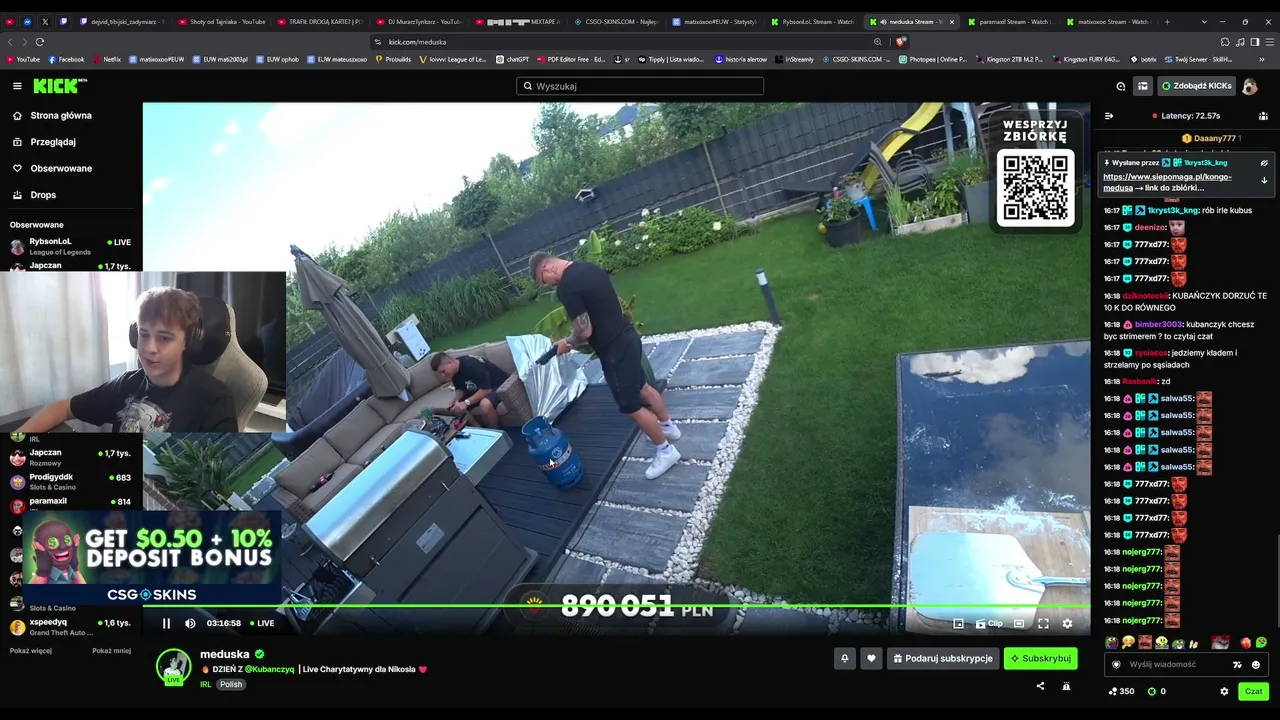Open RybsonLoL in the followed list
1280x720 pixels.
[x=70, y=246]
